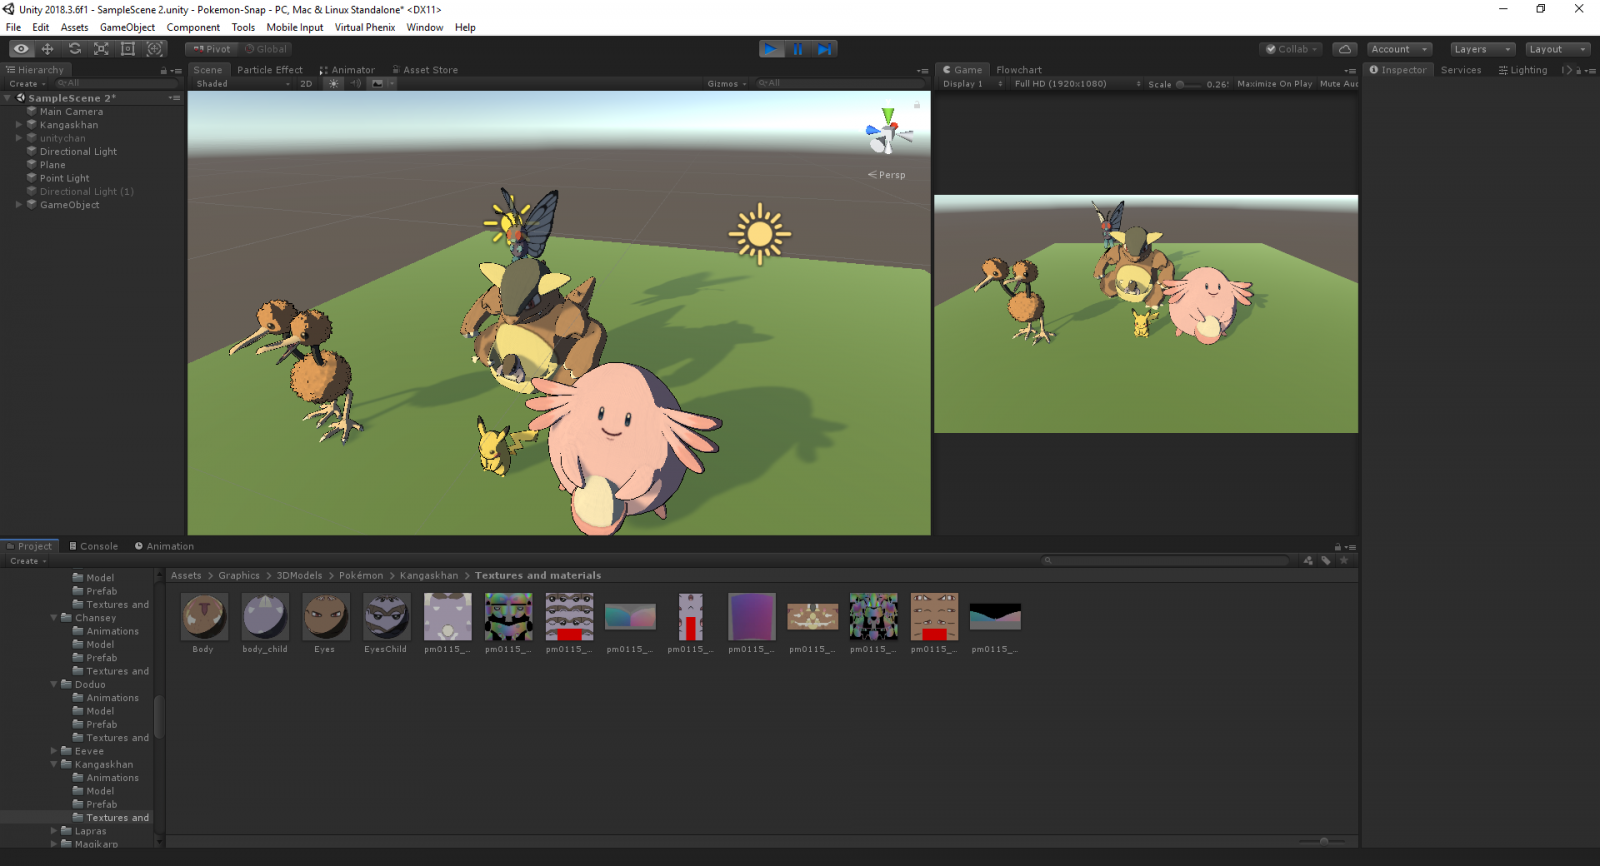This screenshot has width=1600, height=866.
Task: Switch to the Animator tab
Action: coord(347,70)
